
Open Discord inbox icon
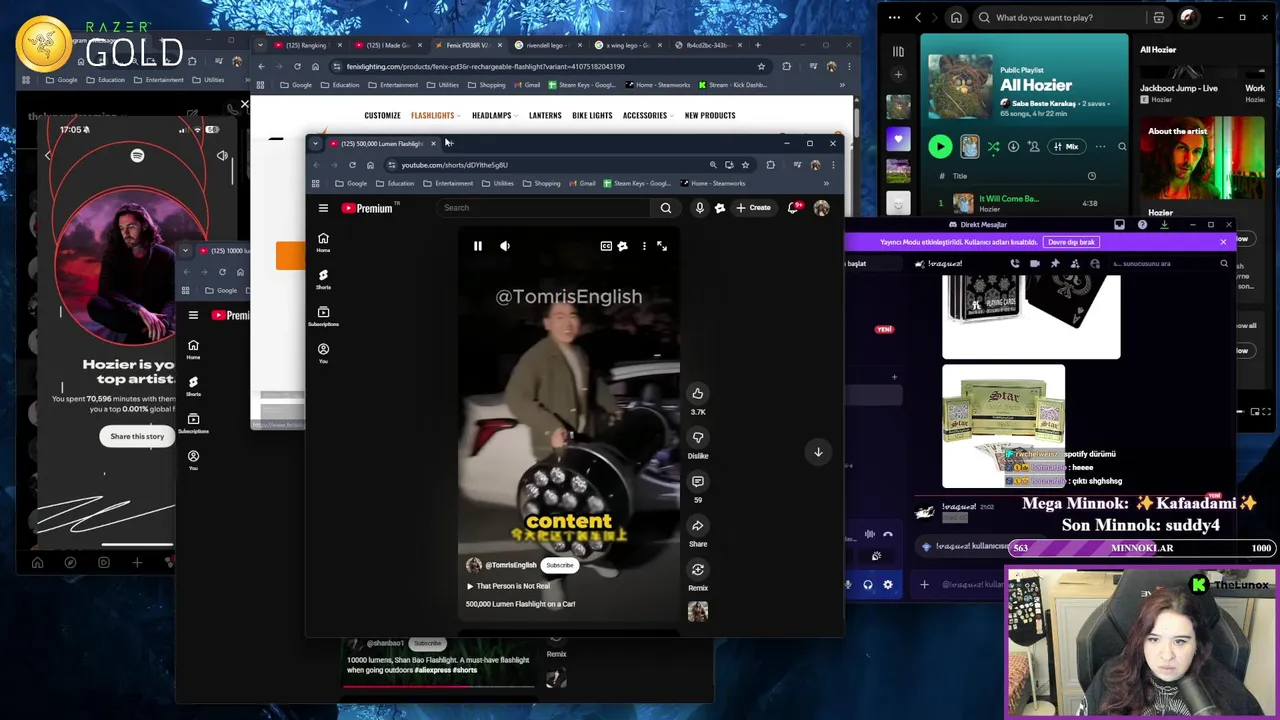[1119, 225]
